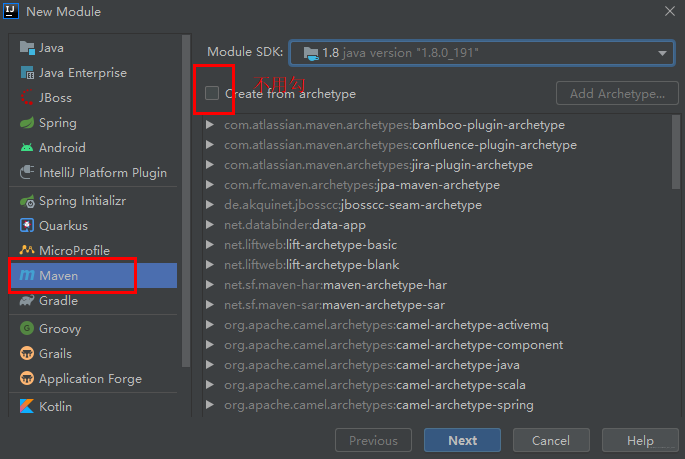
Task: Click the Next button
Action: [462, 440]
